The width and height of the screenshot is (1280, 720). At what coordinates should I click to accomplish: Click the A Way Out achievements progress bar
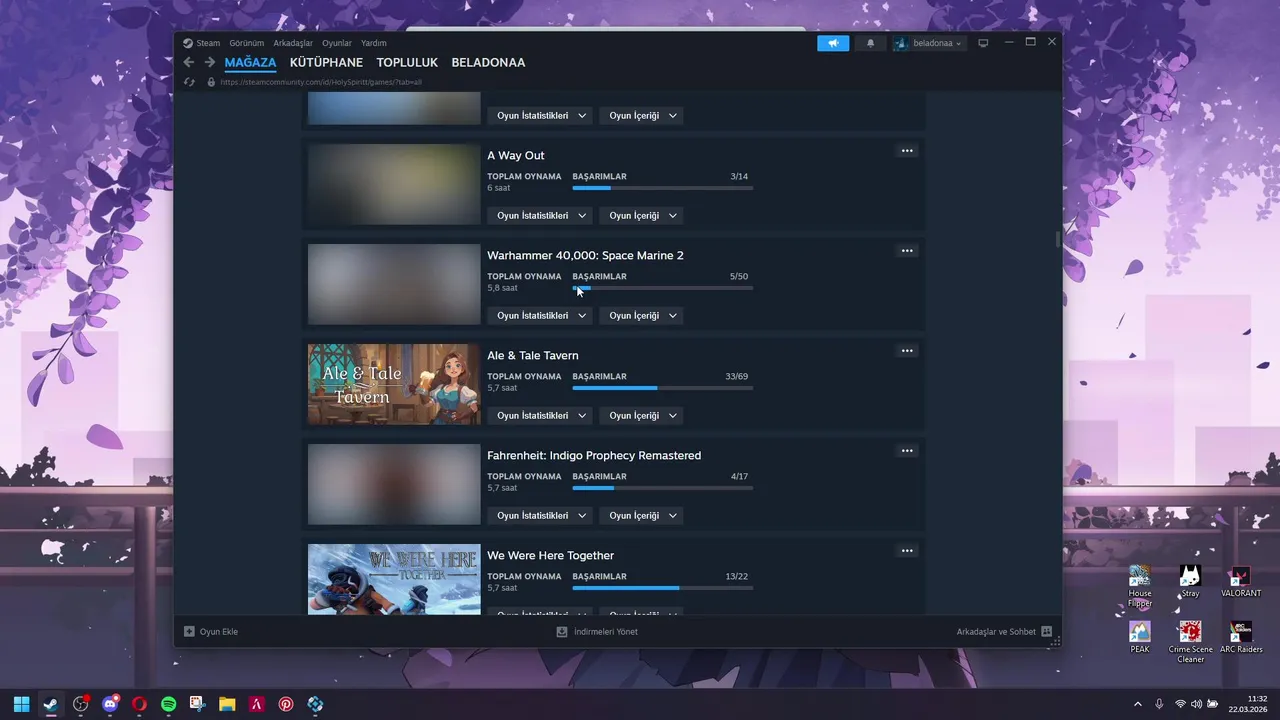click(663, 188)
